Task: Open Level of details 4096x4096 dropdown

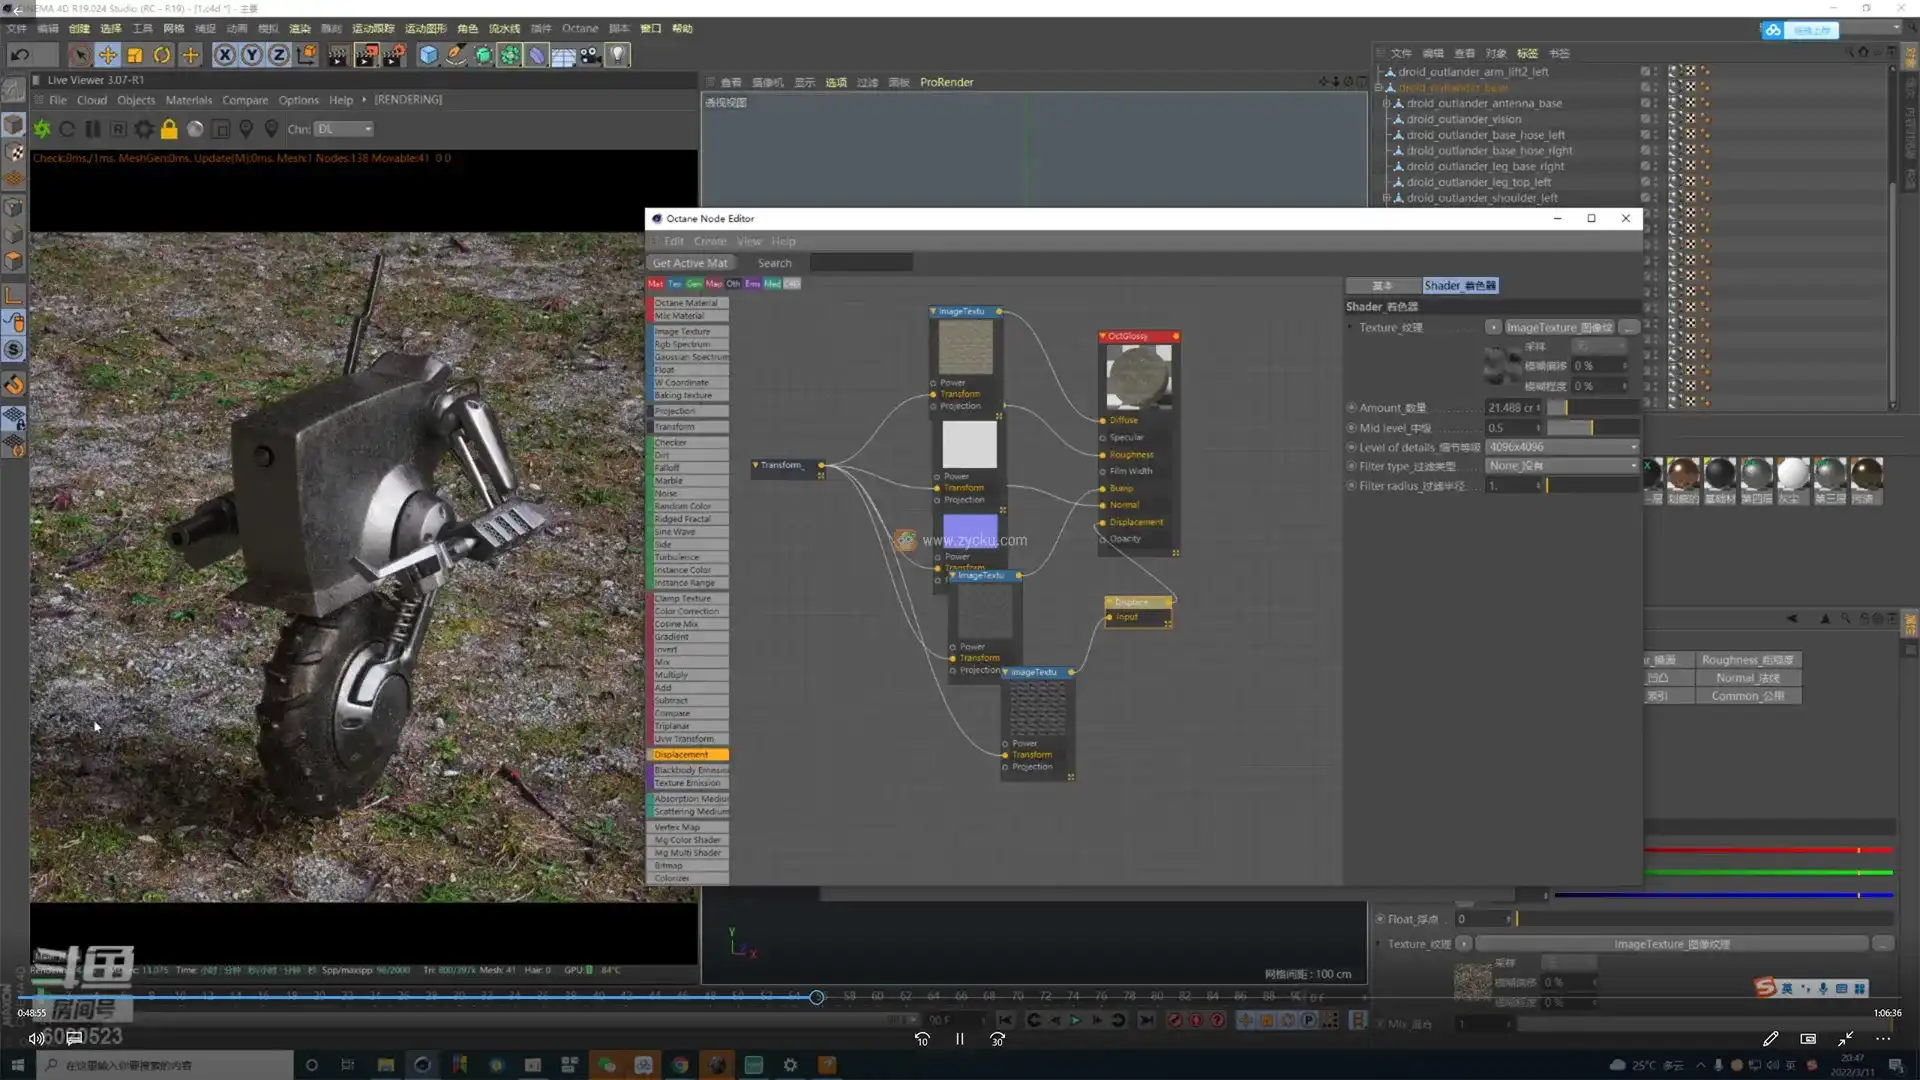Action: (1562, 447)
